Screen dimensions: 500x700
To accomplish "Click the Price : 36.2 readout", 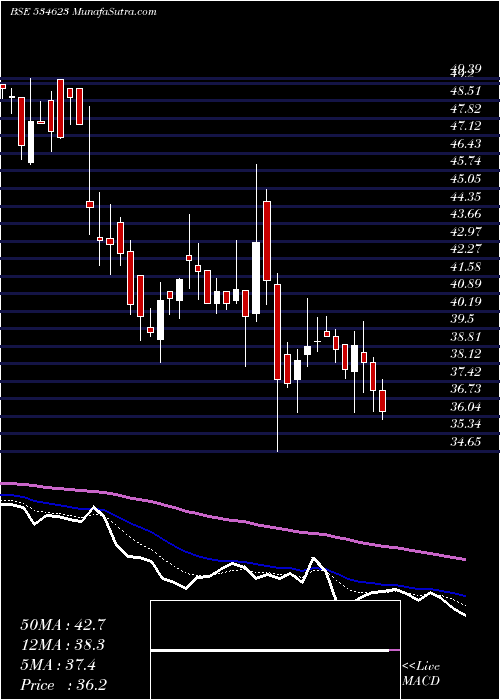I will pos(63,685).
